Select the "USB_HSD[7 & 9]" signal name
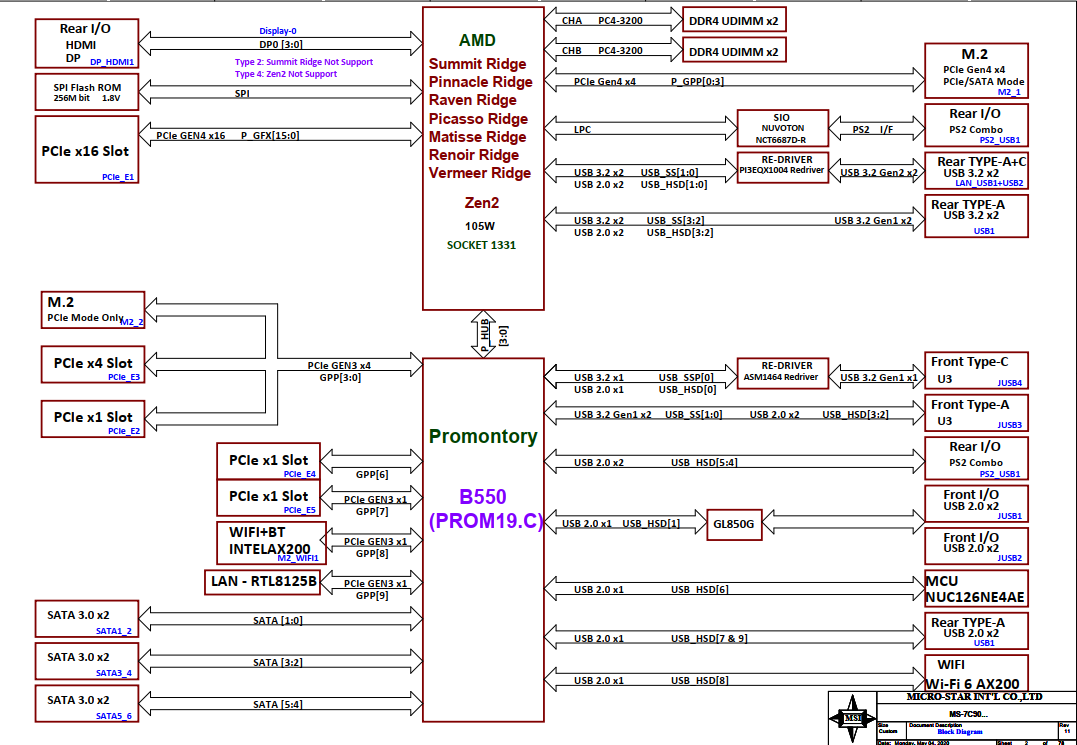Screen dimensions: 1077x745 pyautogui.click(x=709, y=639)
